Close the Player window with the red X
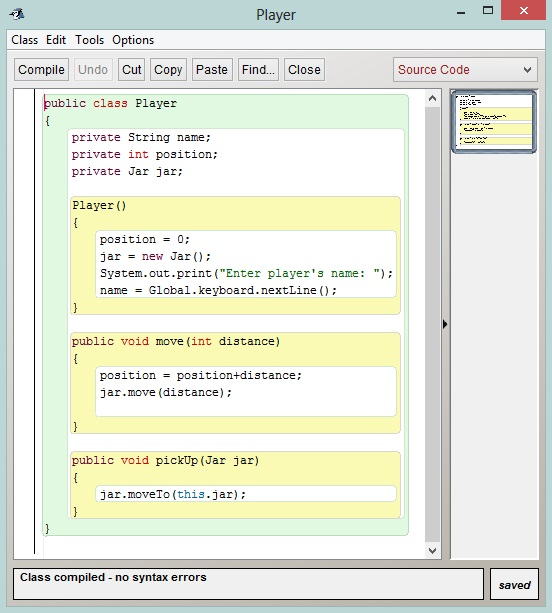The image size is (552, 613). [523, 11]
